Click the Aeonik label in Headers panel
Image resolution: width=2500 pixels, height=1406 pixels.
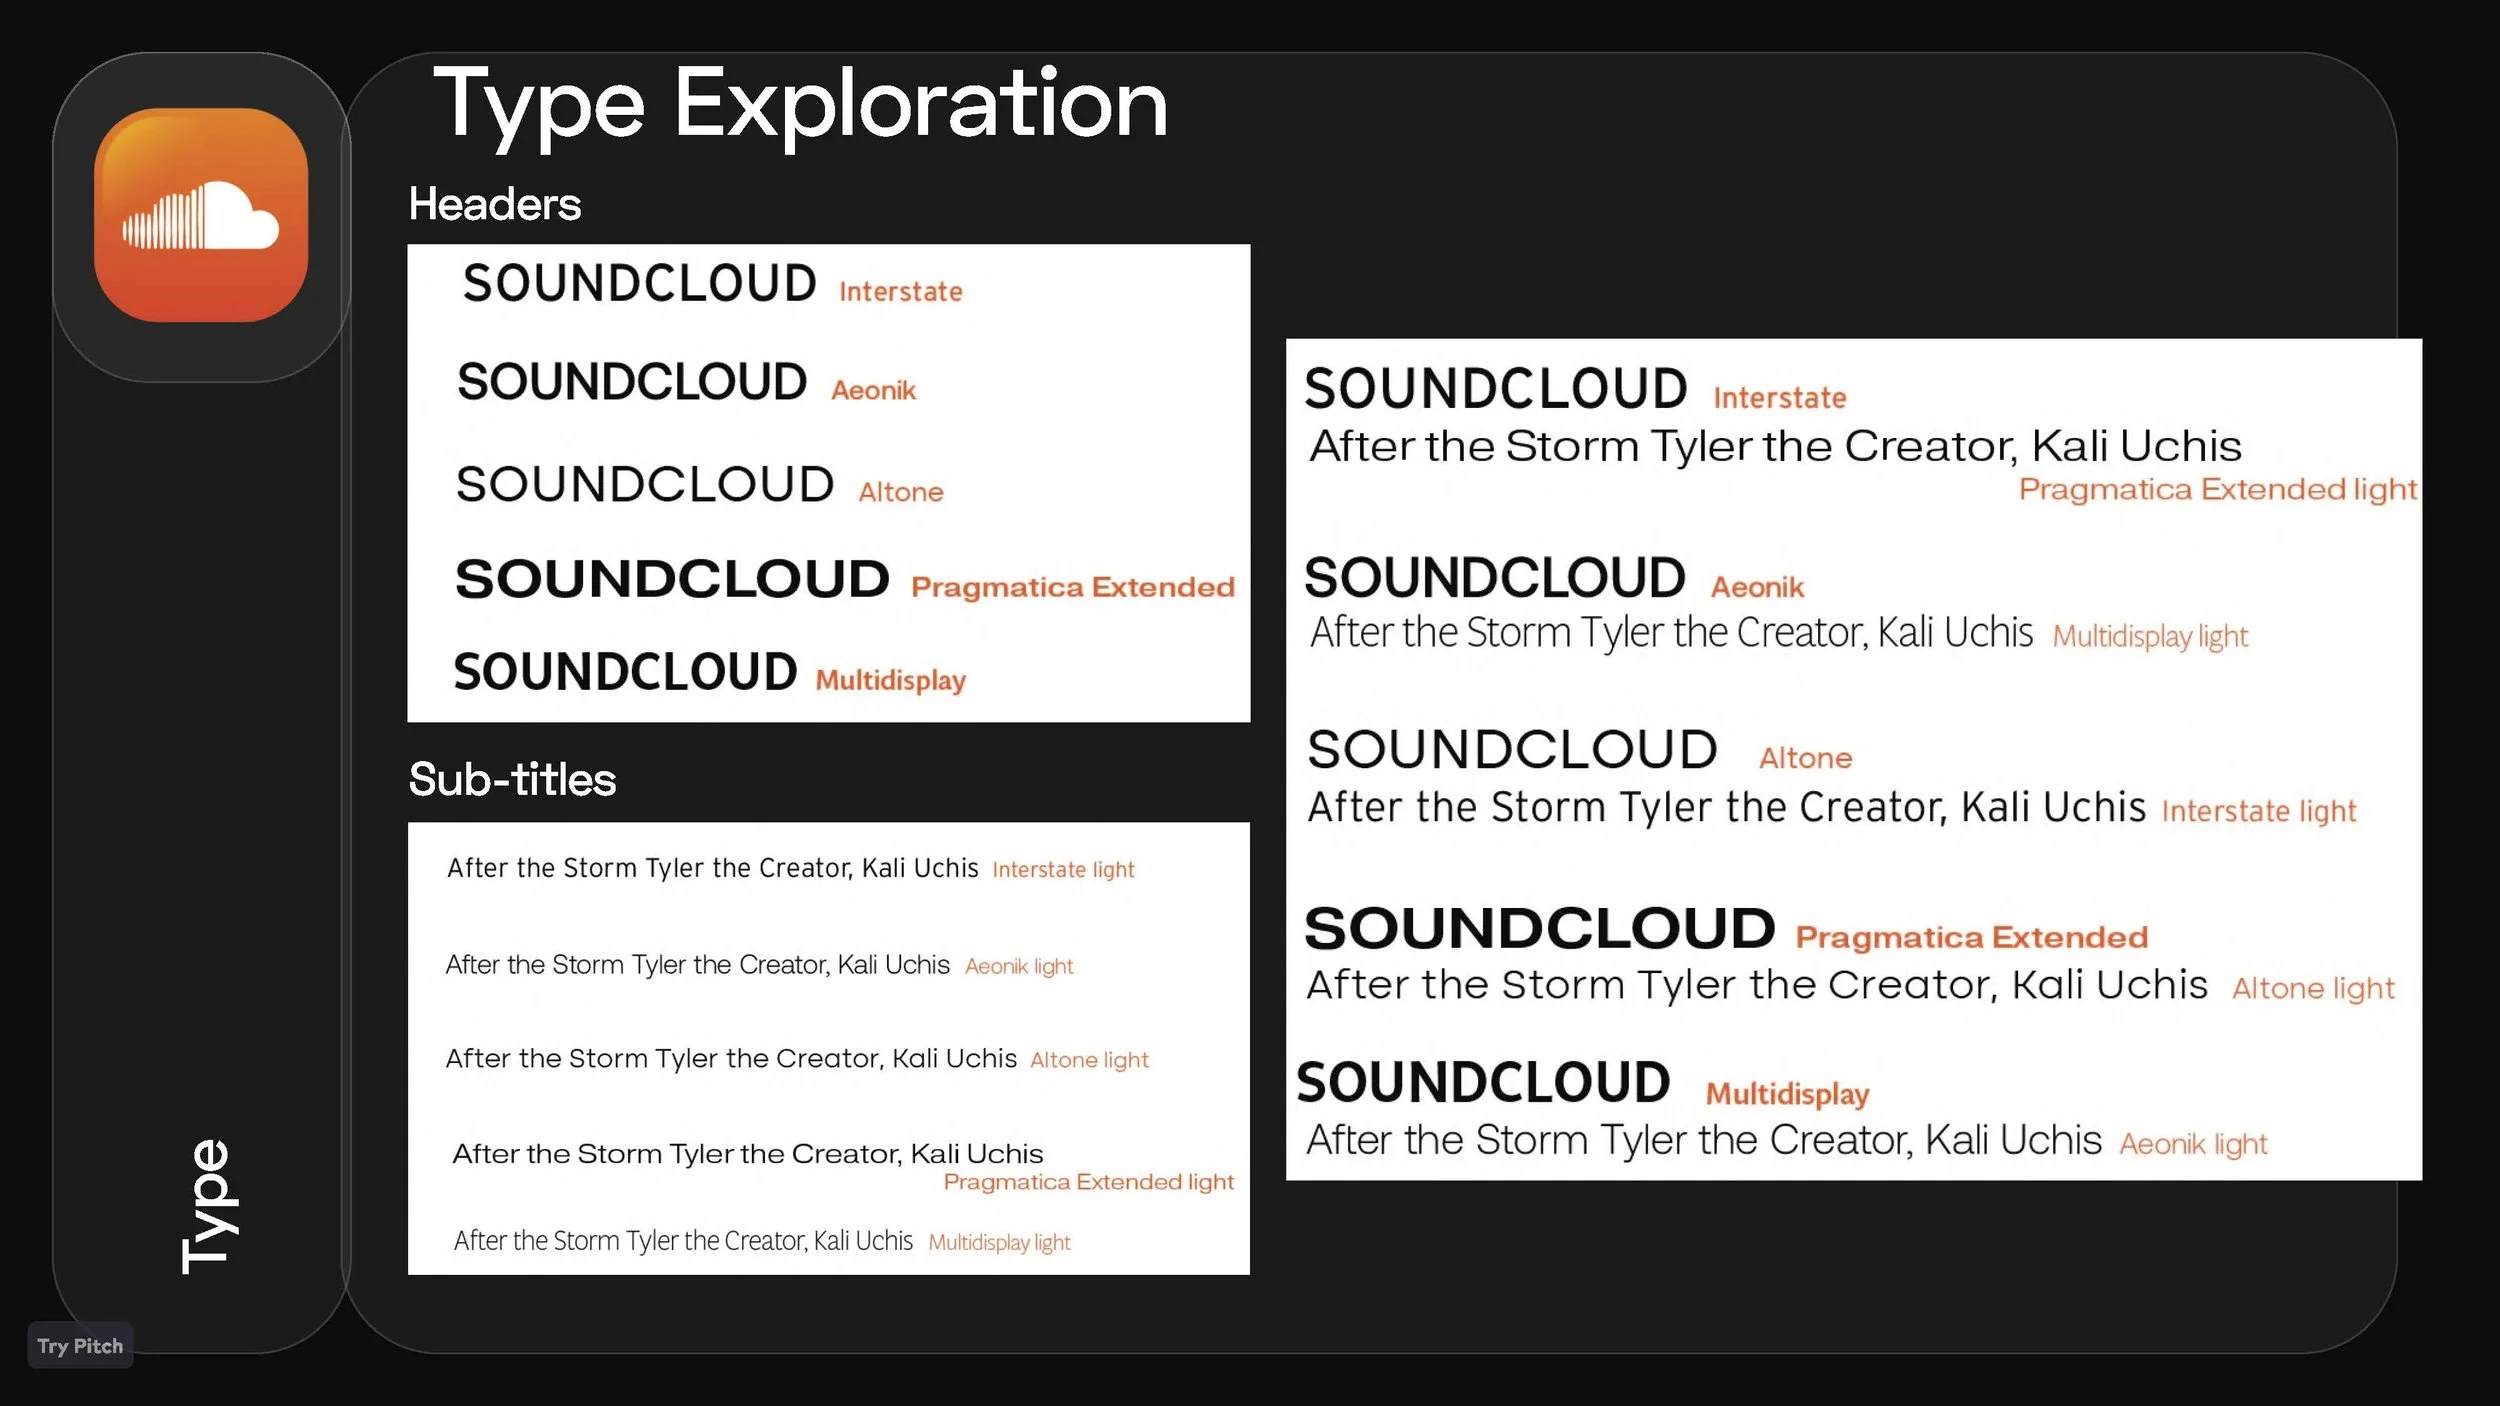point(873,390)
